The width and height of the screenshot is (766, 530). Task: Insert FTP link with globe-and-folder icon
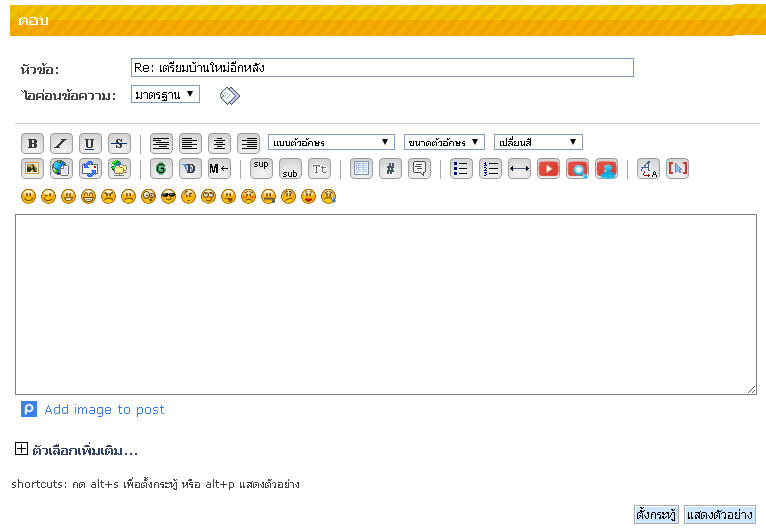point(119,169)
